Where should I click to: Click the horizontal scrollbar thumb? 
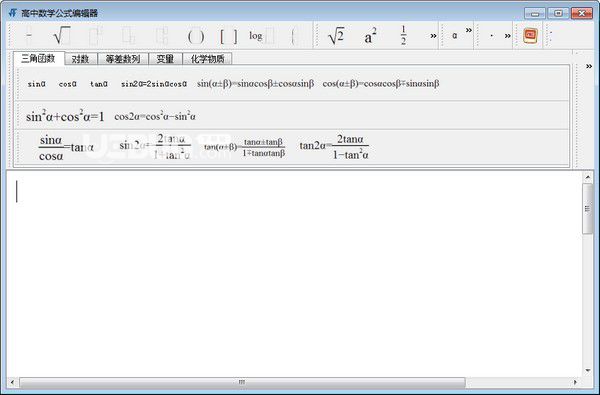point(242,382)
